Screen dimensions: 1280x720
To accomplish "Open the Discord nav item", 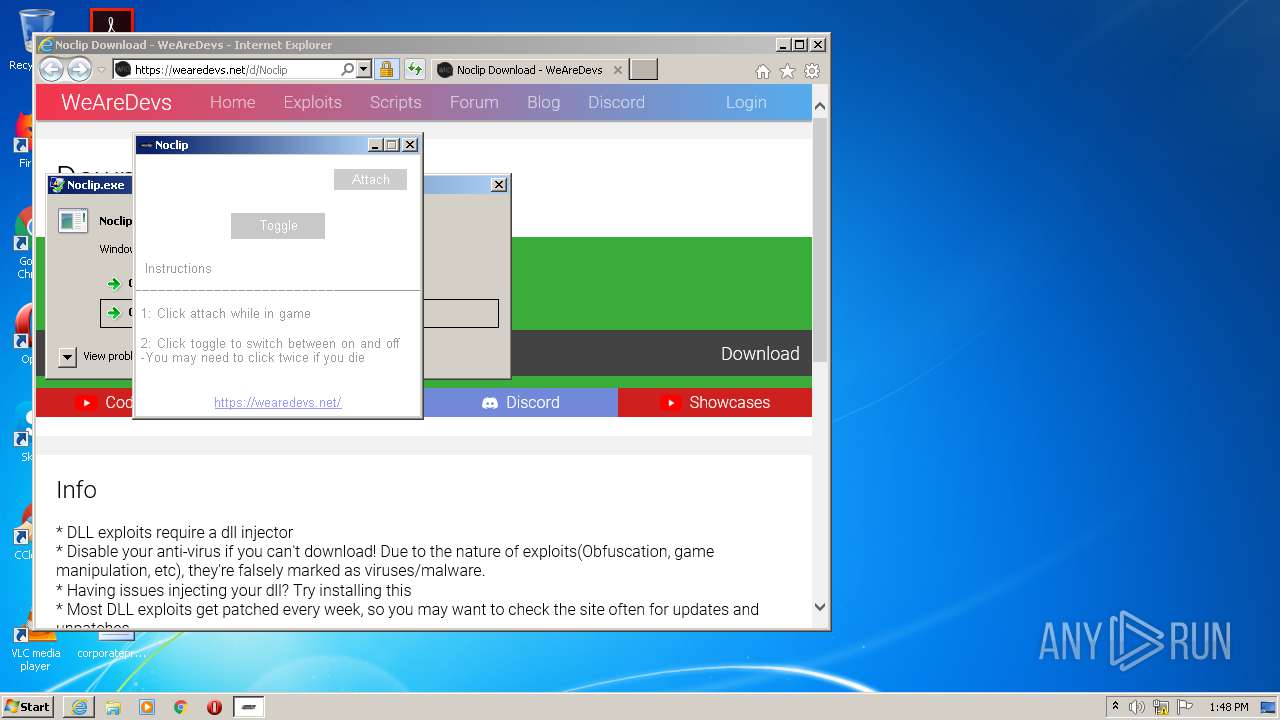I will pos(616,102).
